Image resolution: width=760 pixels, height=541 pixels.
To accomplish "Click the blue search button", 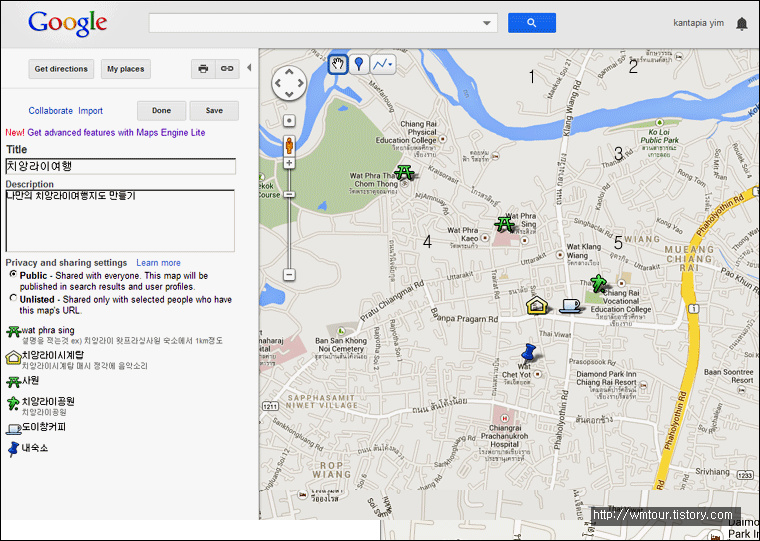I will 532,23.
